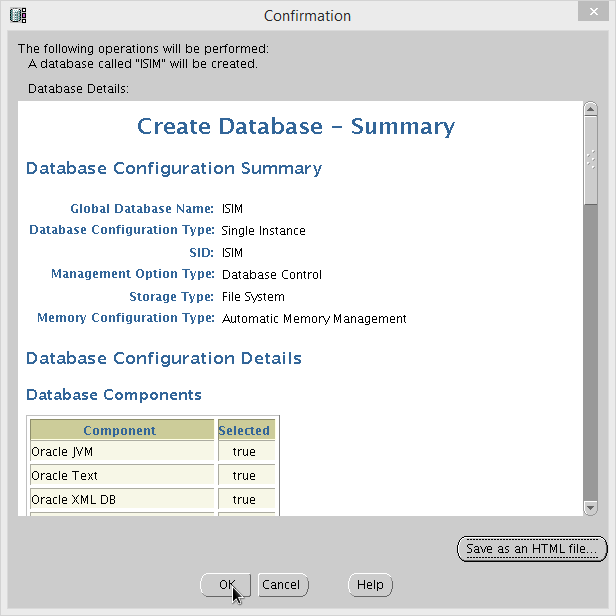Click the Automatic Memory Management text
This screenshot has height=616, width=616.
tap(314, 319)
